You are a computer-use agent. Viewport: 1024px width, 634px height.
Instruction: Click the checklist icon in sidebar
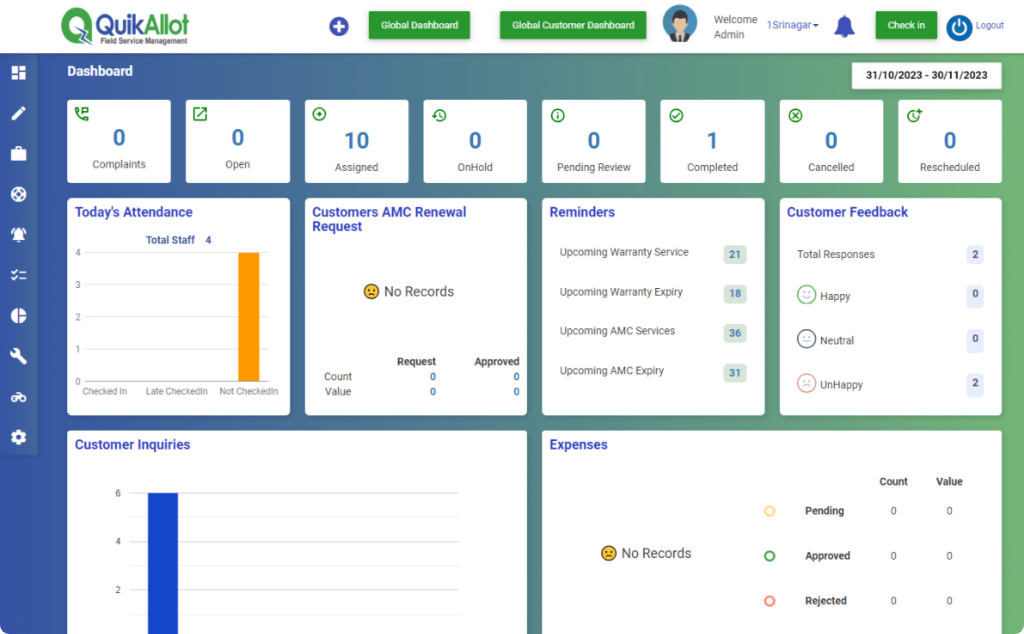pyautogui.click(x=18, y=275)
